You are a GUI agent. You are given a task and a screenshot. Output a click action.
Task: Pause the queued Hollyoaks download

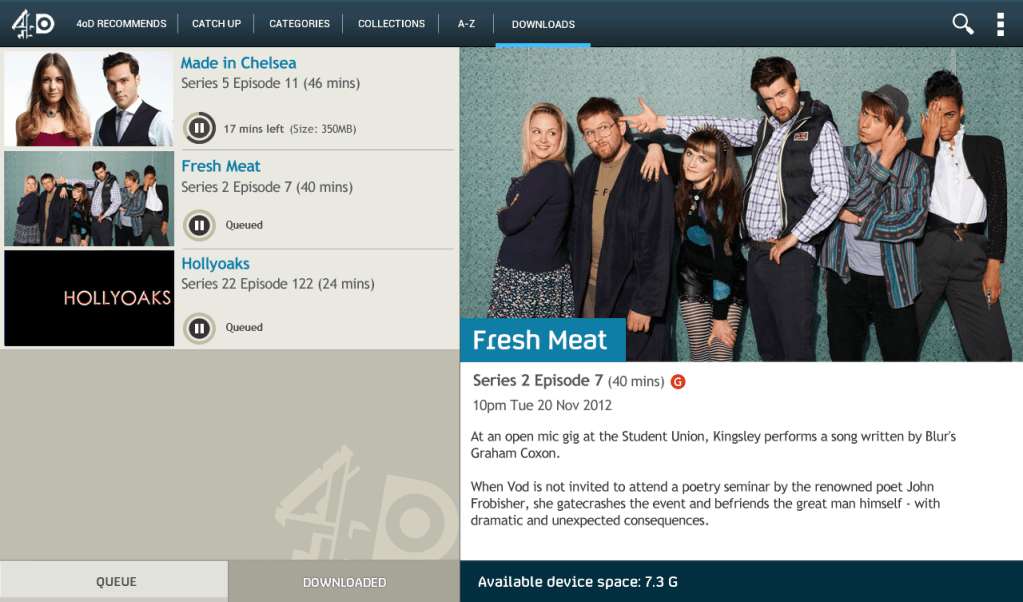tap(199, 327)
